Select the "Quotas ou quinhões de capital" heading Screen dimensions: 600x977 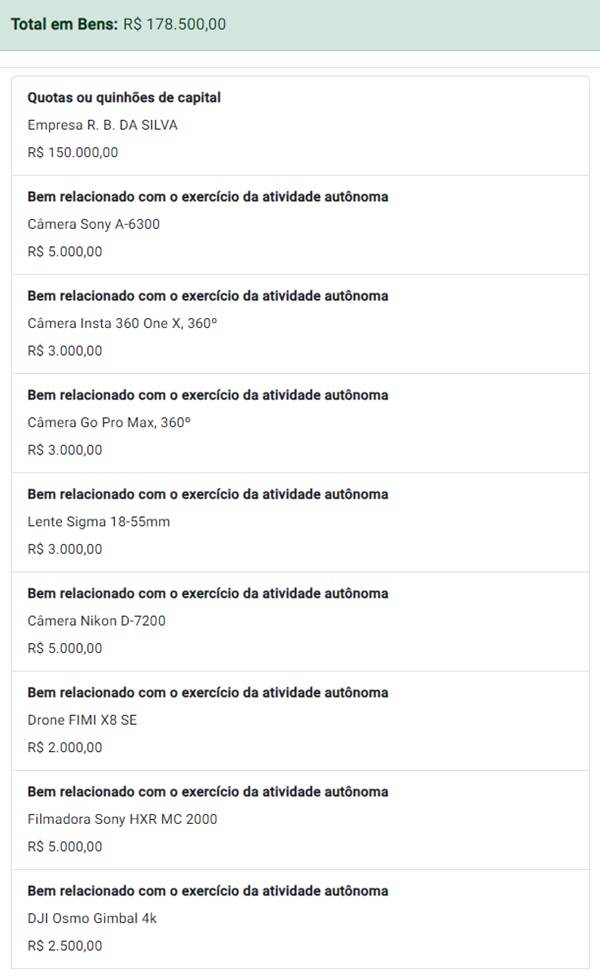(x=124, y=98)
